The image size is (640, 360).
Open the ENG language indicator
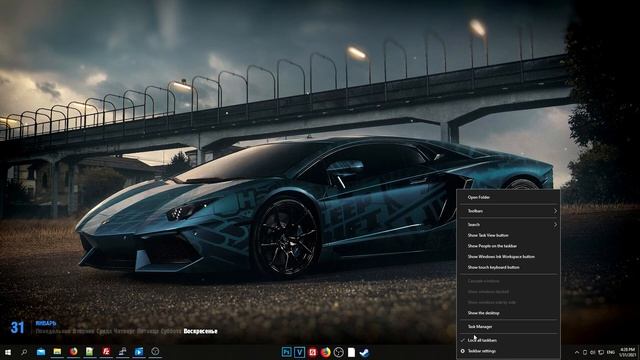tap(611, 352)
